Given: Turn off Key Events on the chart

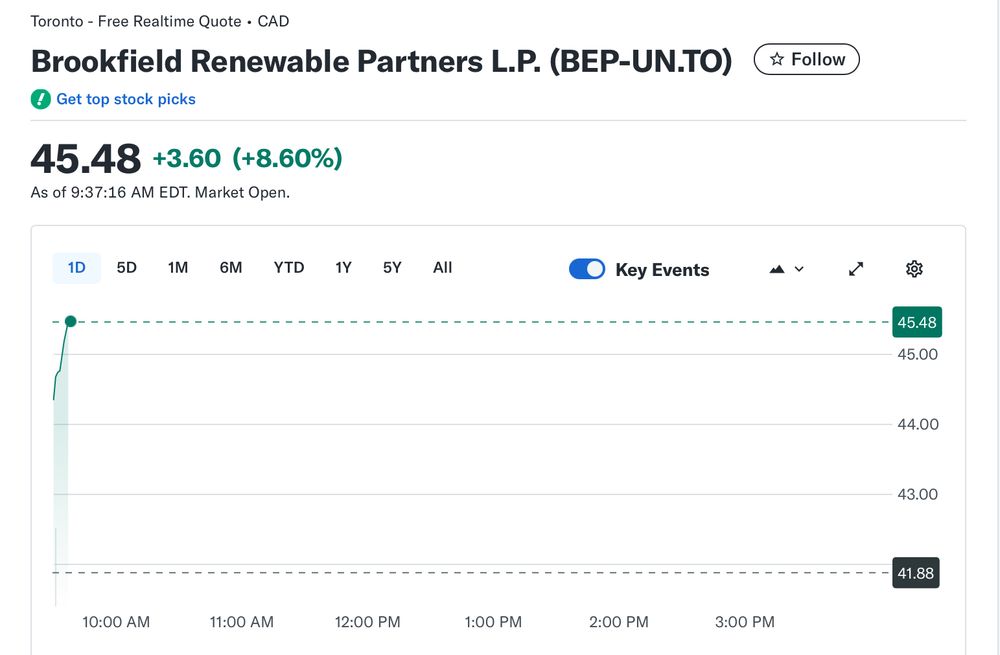Looking at the screenshot, I should 588,269.
